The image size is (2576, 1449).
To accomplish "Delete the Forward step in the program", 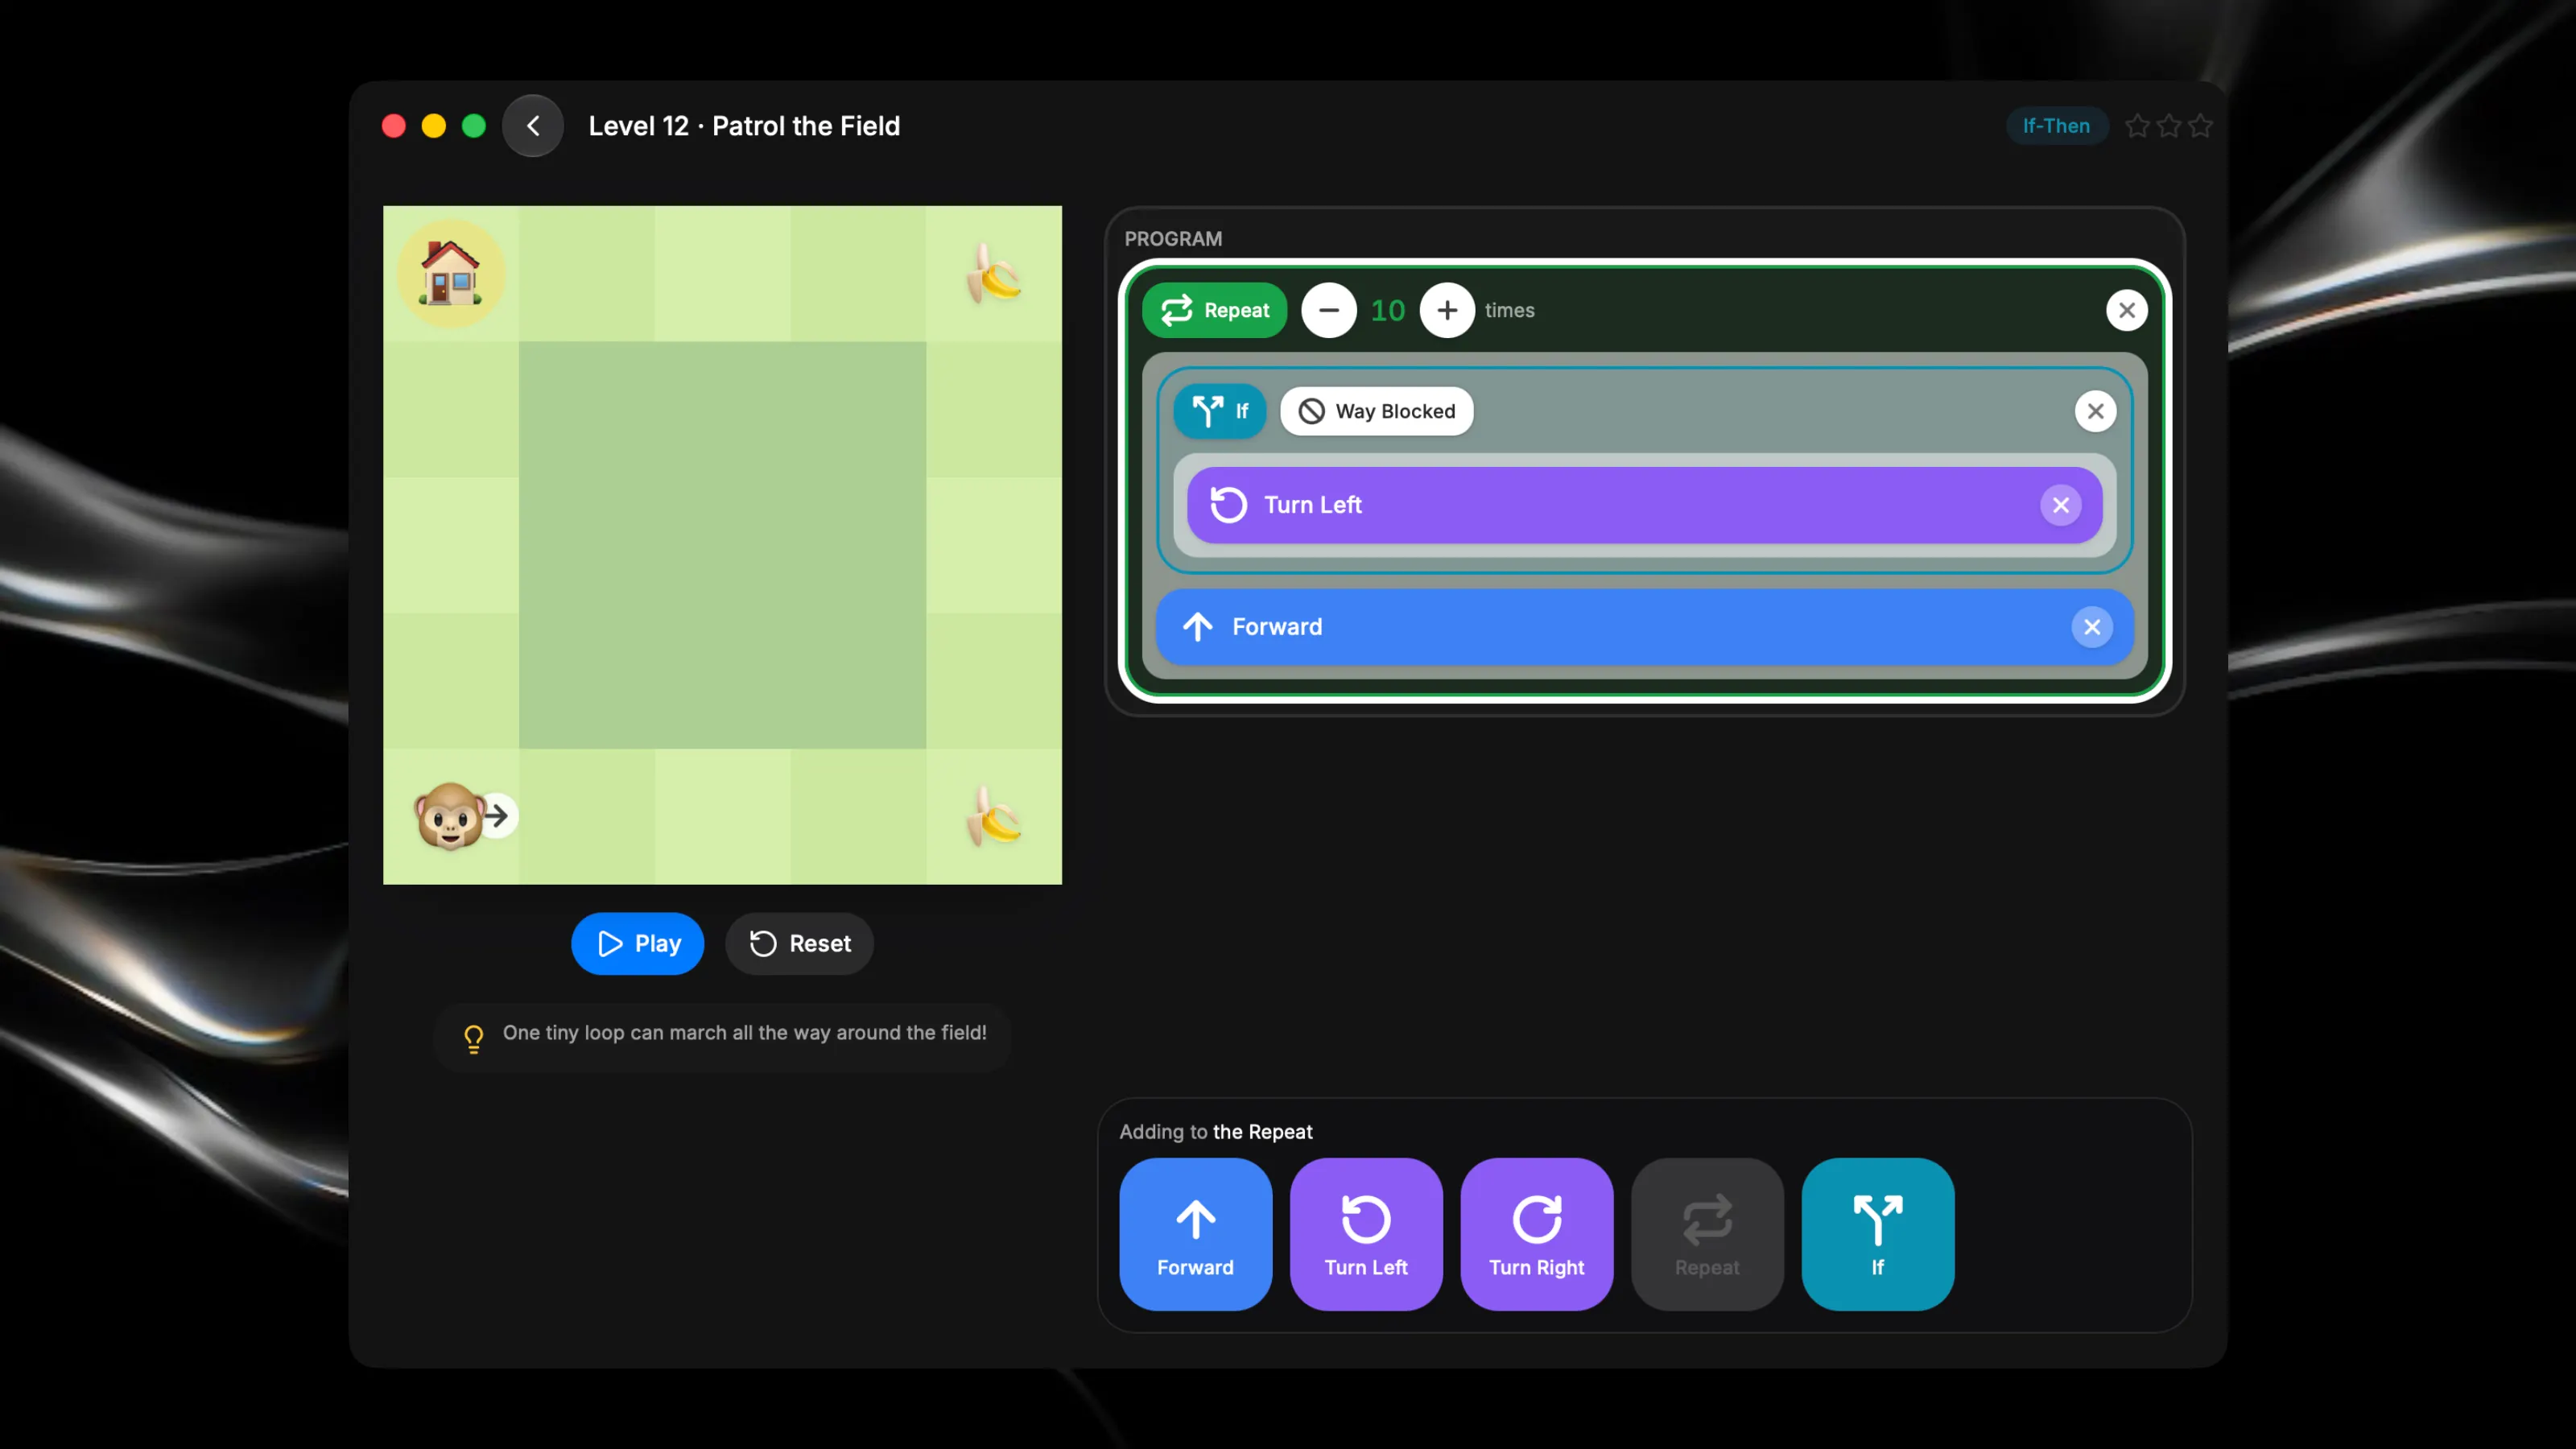I will click(x=2092, y=627).
